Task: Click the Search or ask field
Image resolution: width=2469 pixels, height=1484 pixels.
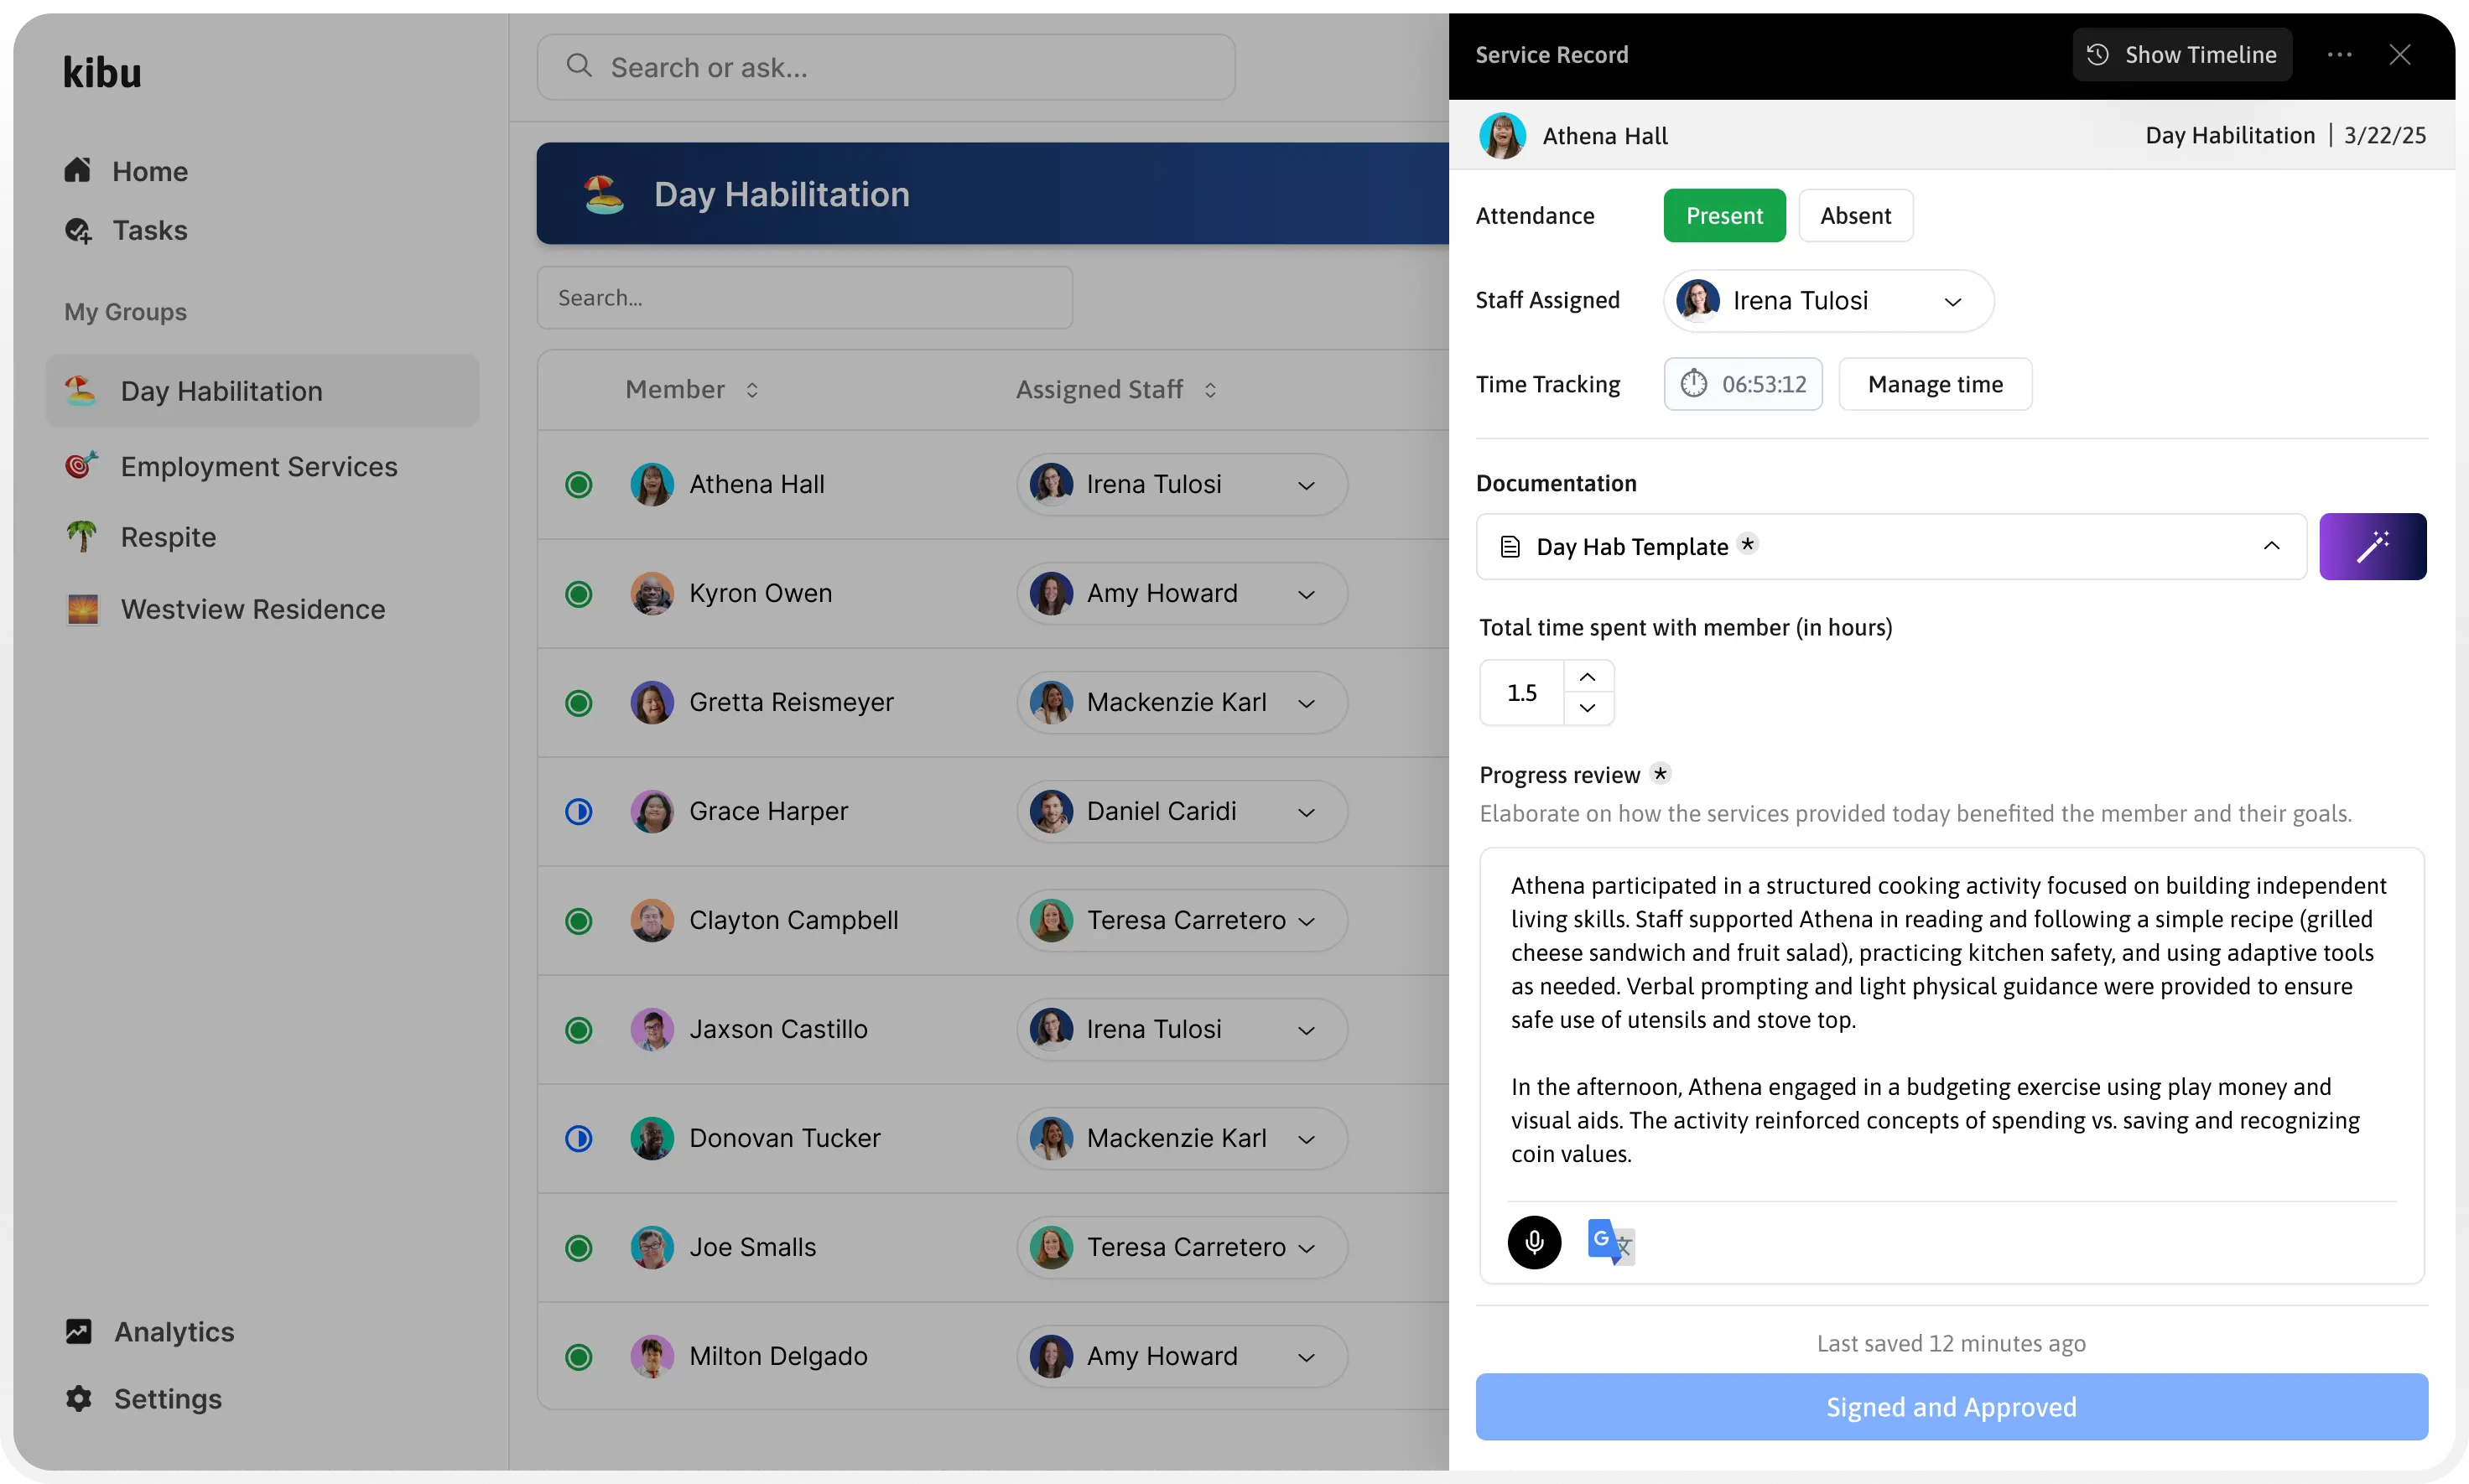Action: [885, 67]
